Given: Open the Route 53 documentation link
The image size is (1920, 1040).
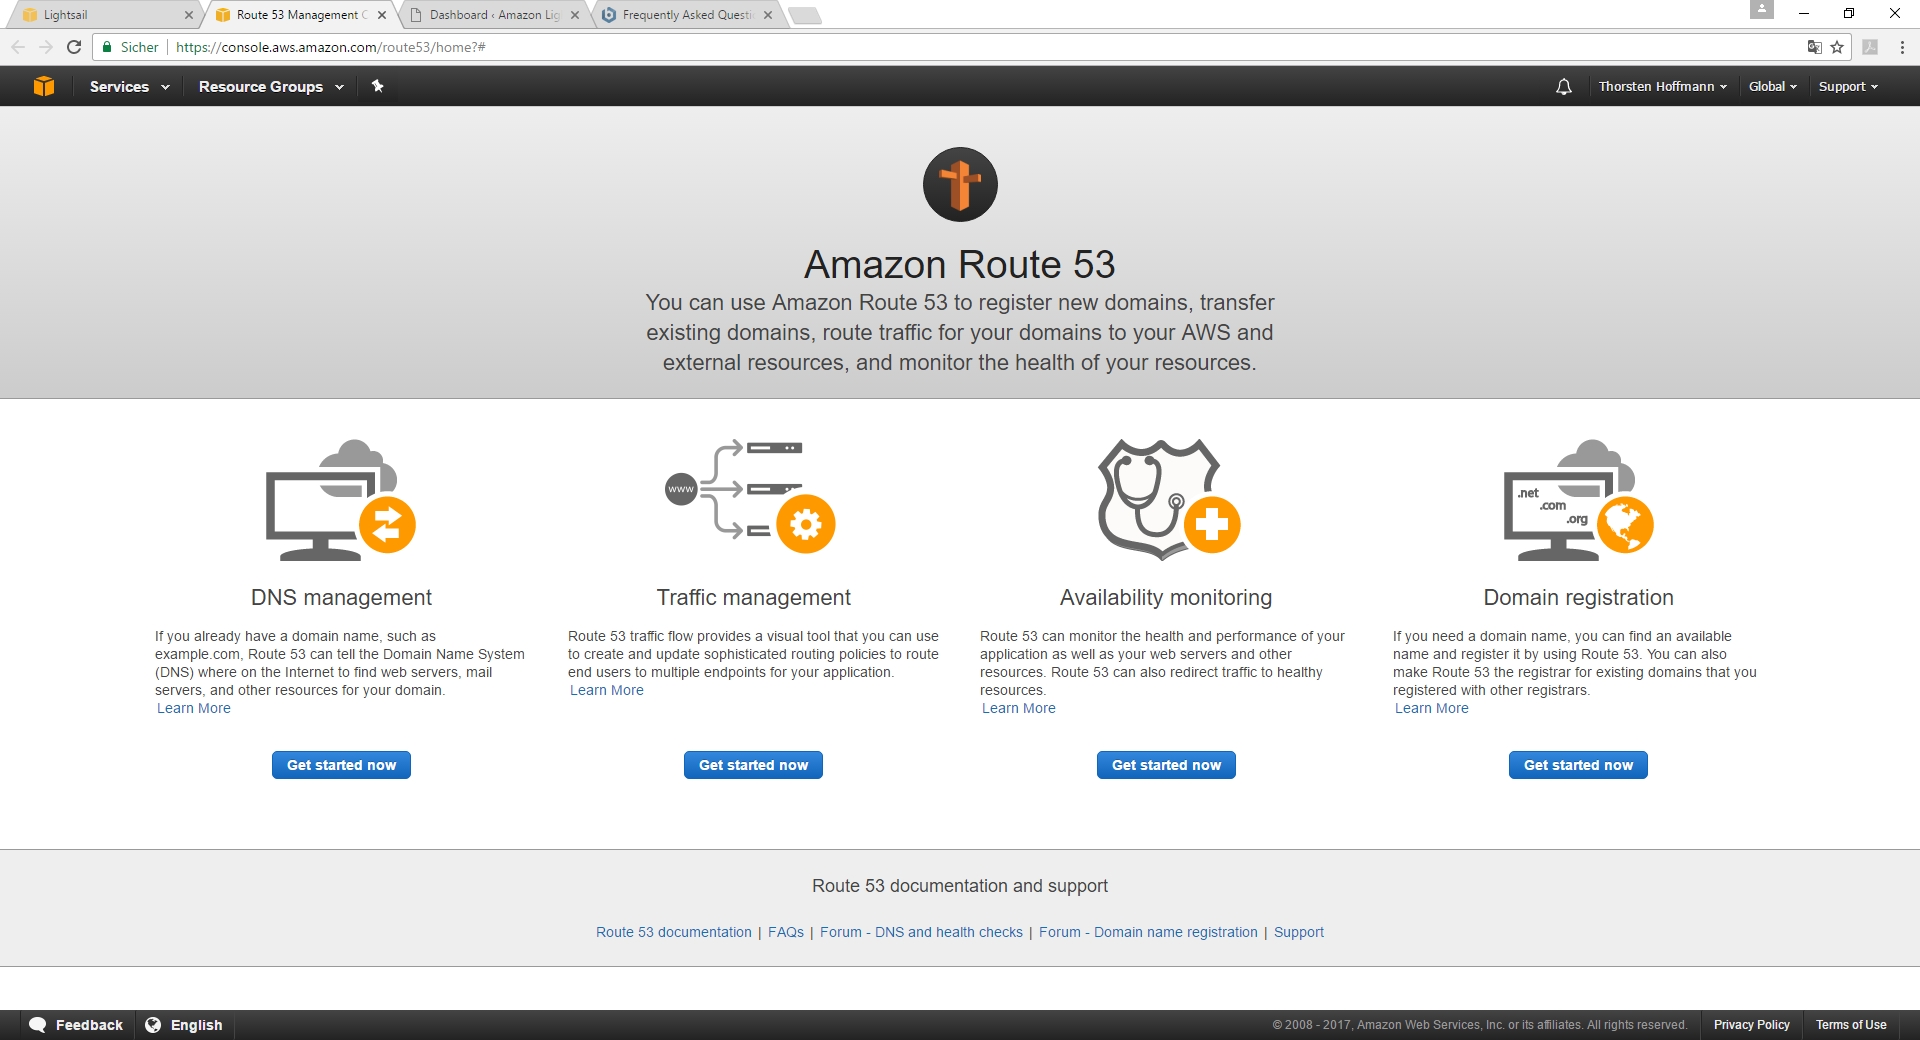Looking at the screenshot, I should coord(674,932).
